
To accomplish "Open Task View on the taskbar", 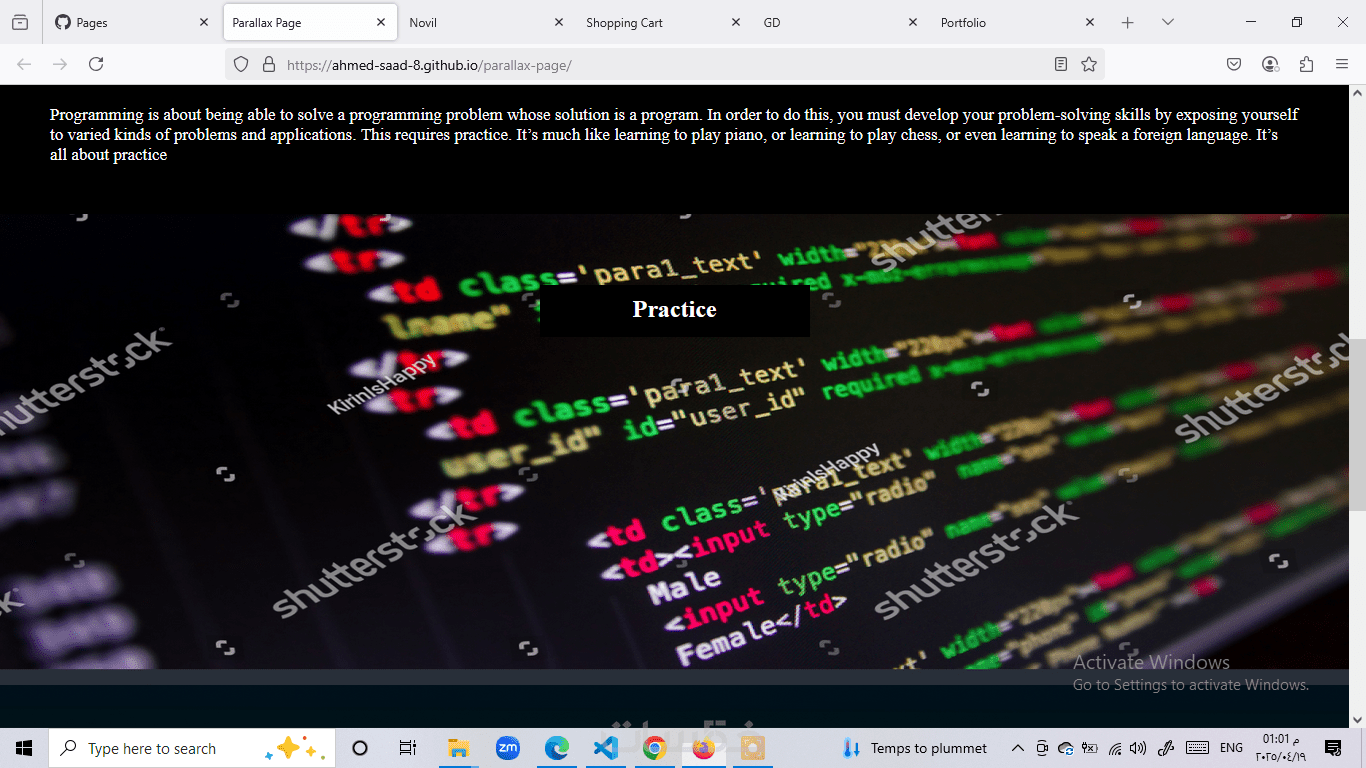I will (x=407, y=748).
